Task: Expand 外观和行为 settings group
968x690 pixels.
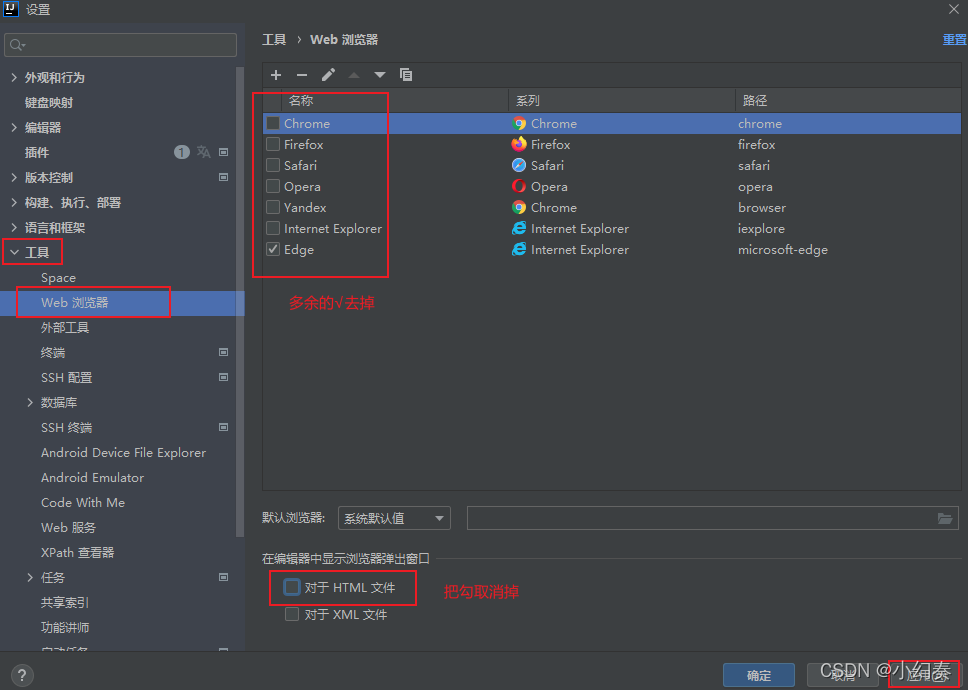Action: coord(14,77)
